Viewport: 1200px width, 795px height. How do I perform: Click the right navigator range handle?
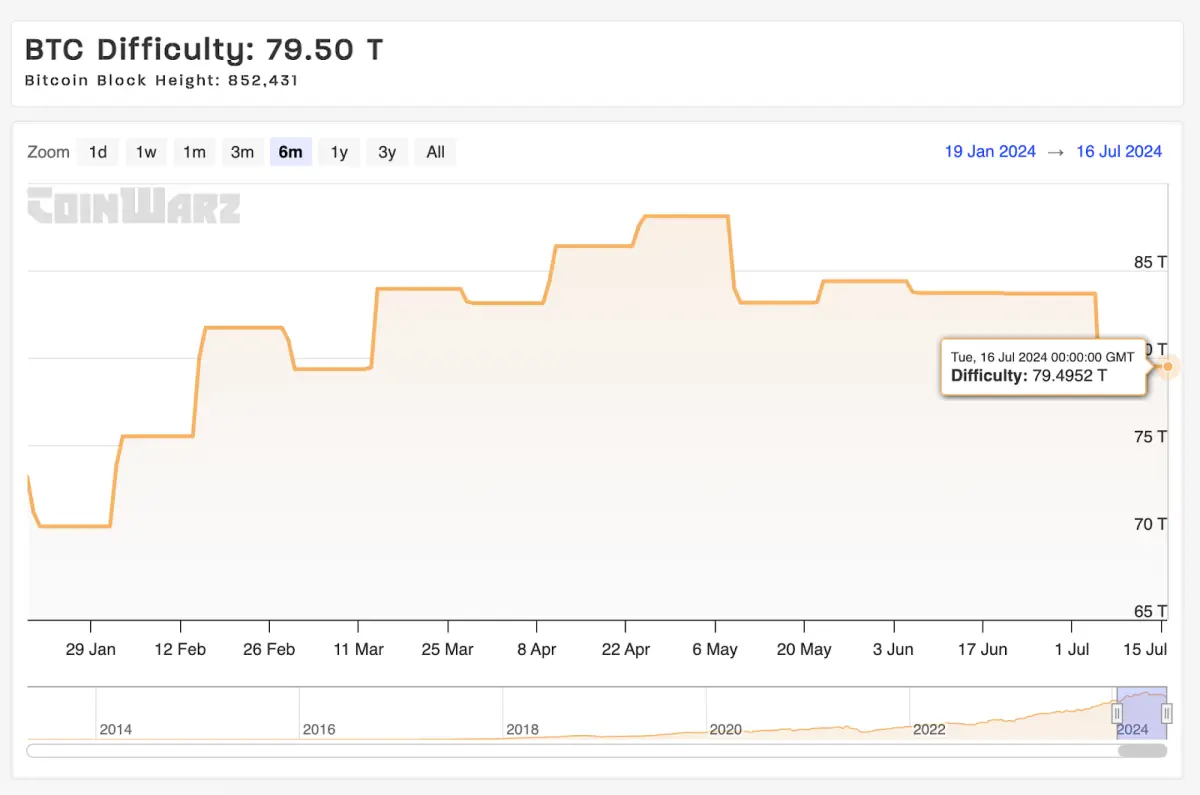pos(1166,713)
